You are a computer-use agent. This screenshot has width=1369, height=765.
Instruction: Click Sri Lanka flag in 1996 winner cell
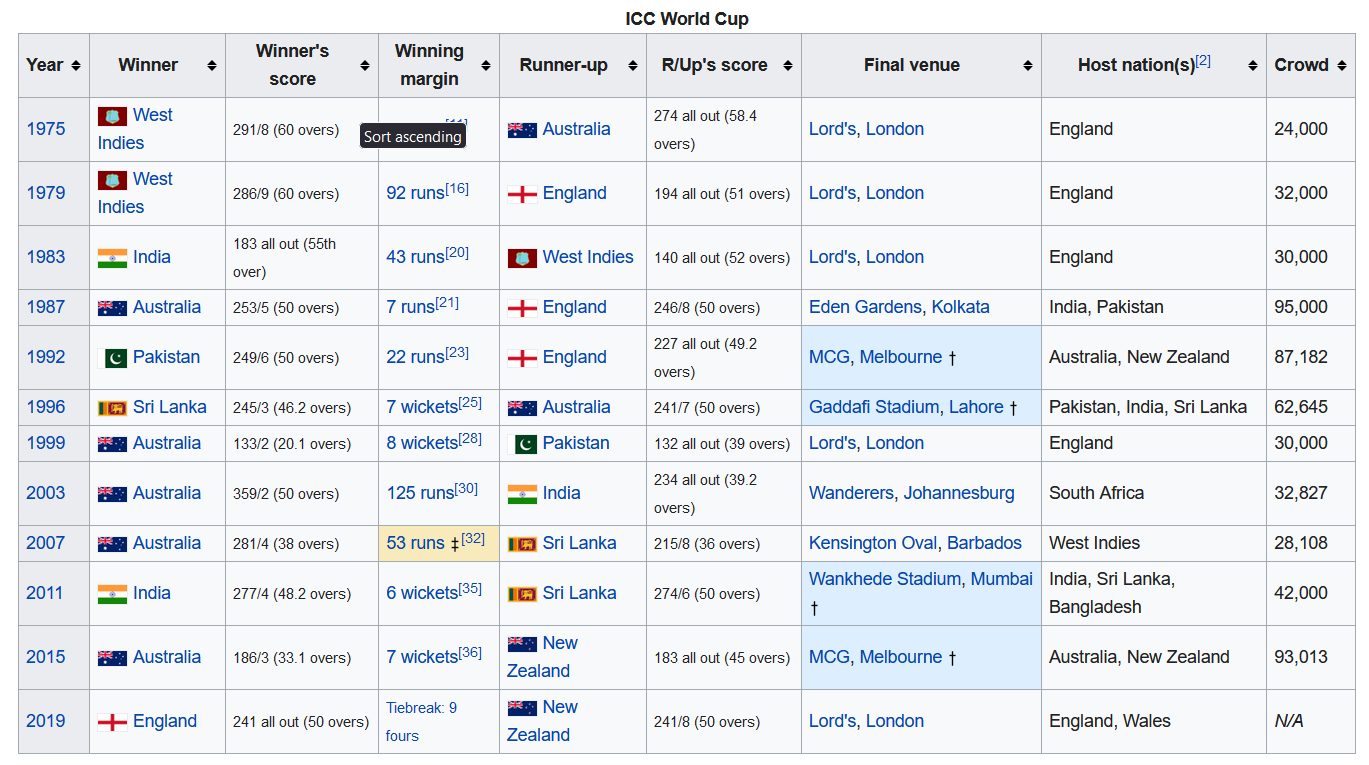(x=112, y=408)
